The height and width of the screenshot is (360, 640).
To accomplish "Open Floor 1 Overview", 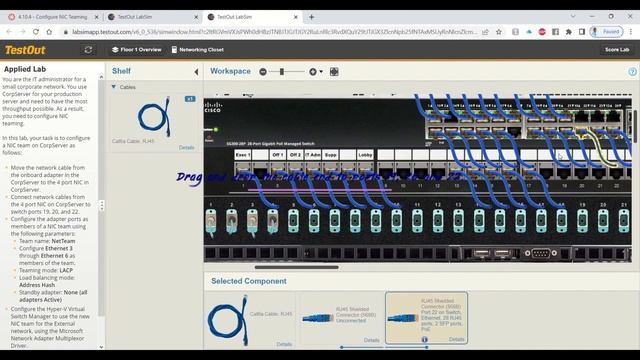I will pyautogui.click(x=137, y=50).
